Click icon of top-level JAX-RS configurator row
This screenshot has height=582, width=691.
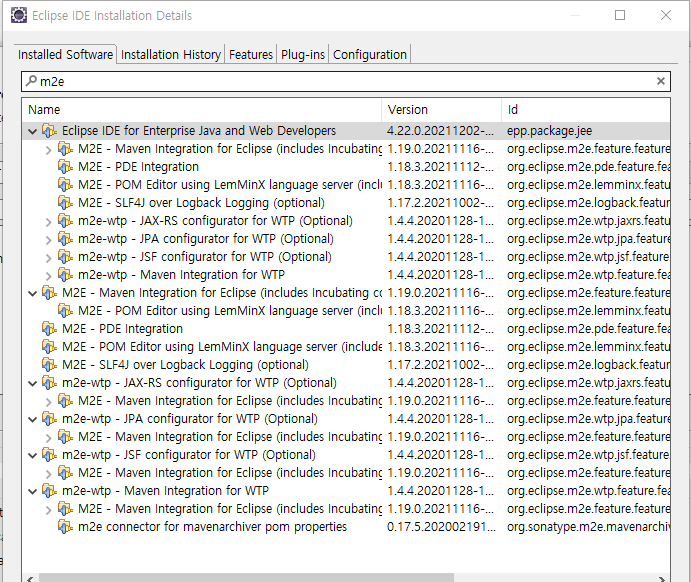tap(49, 383)
